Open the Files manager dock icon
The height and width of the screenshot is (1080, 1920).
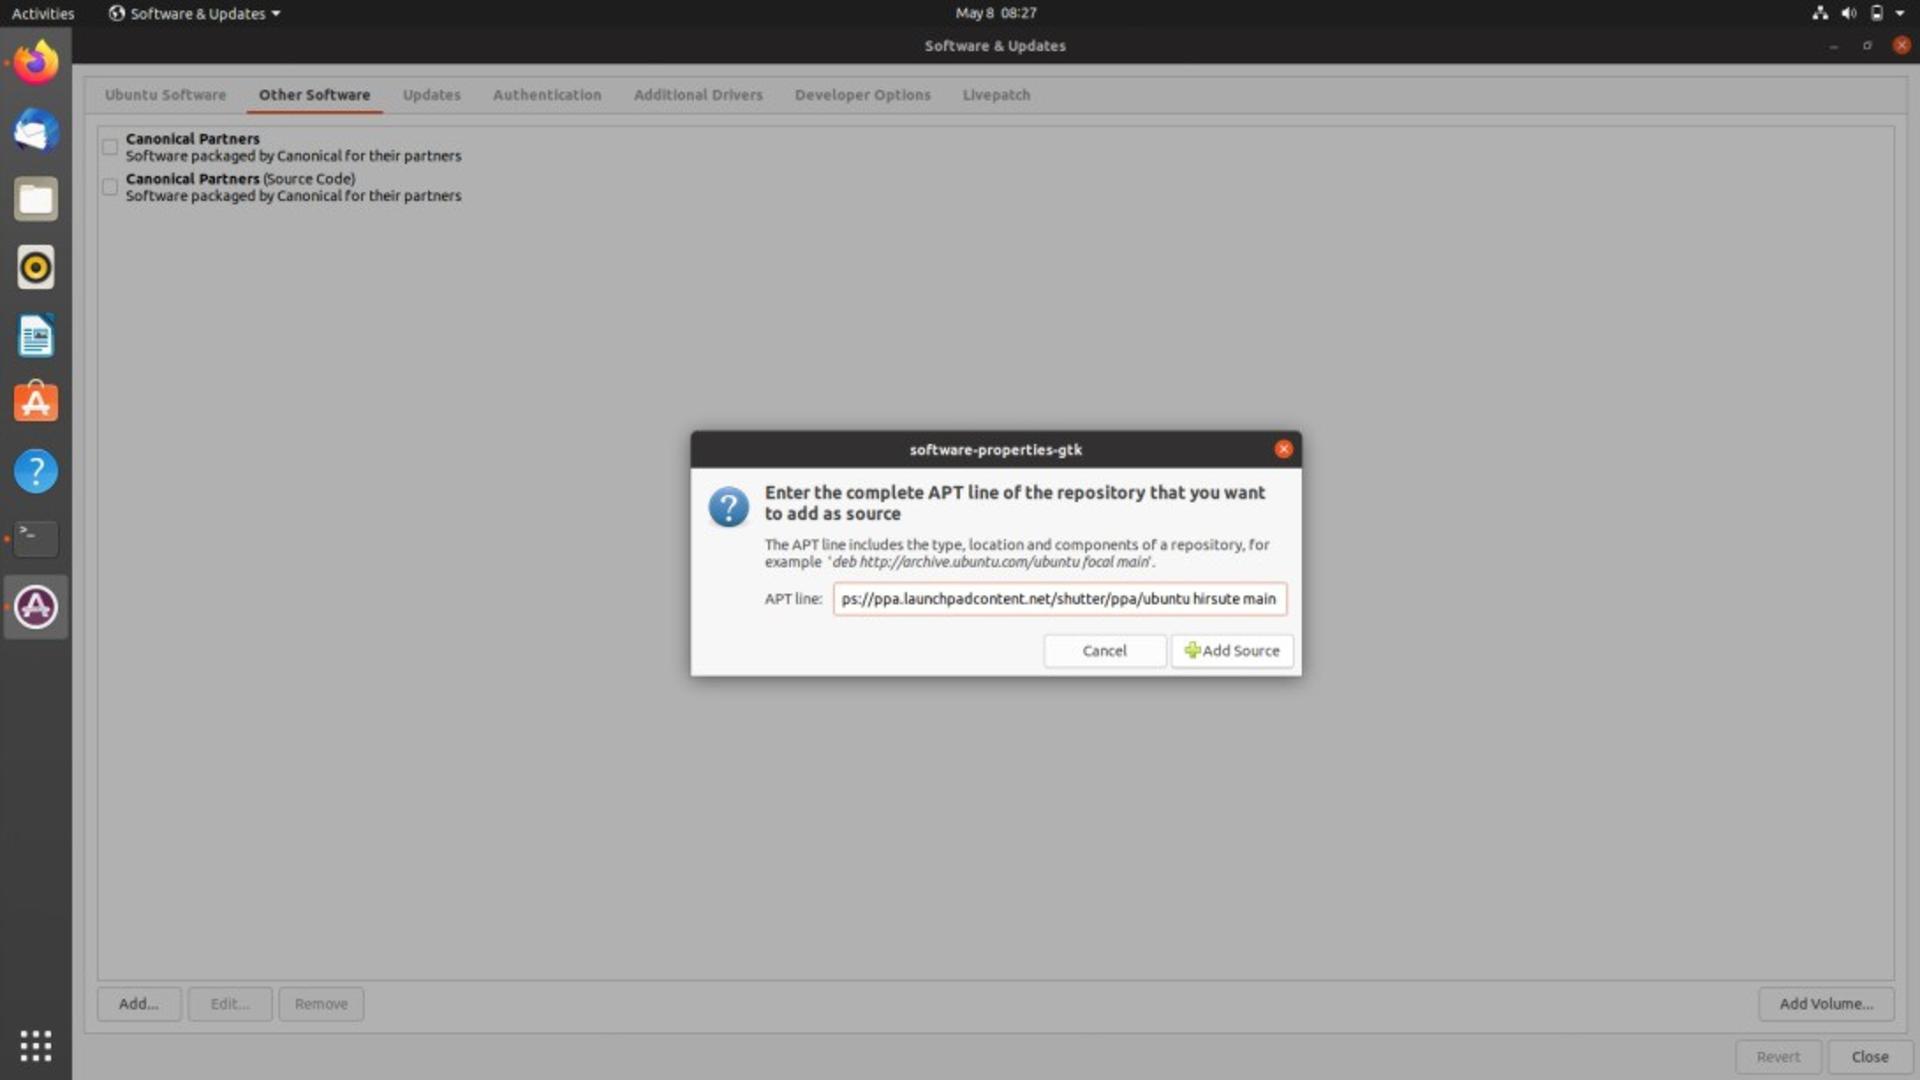[36, 199]
